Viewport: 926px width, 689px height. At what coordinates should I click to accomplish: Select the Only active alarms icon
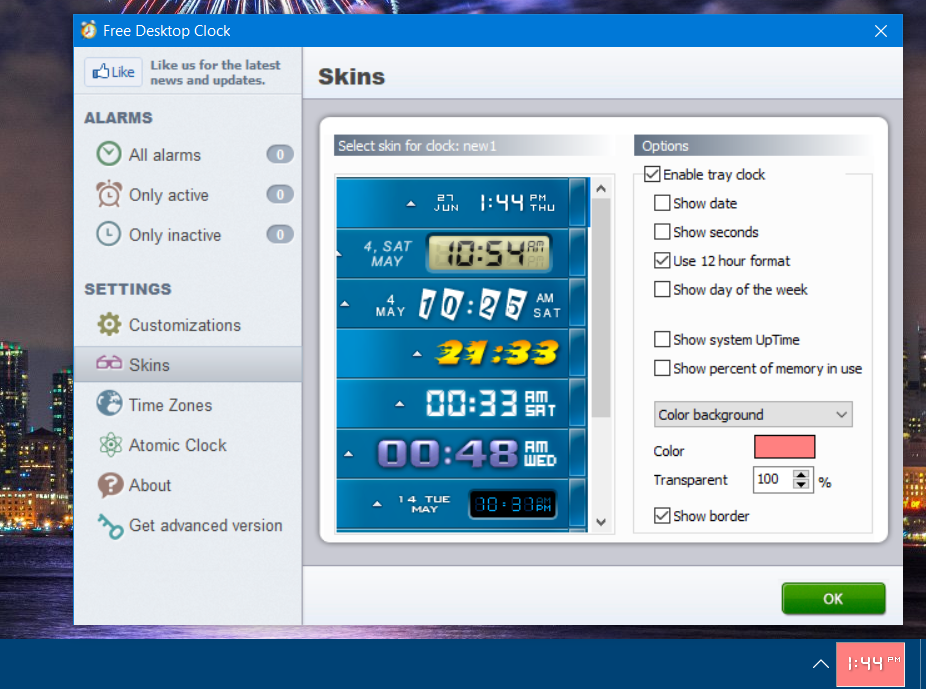pyautogui.click(x=107, y=194)
